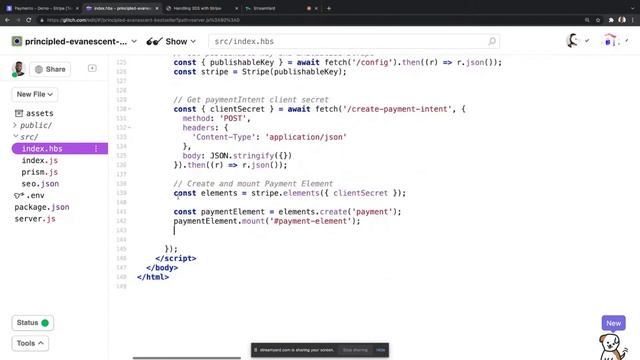Click the user profile avatar in sidebar
Image resolution: width=640 pixels, height=360 pixels.
[x=18, y=69]
